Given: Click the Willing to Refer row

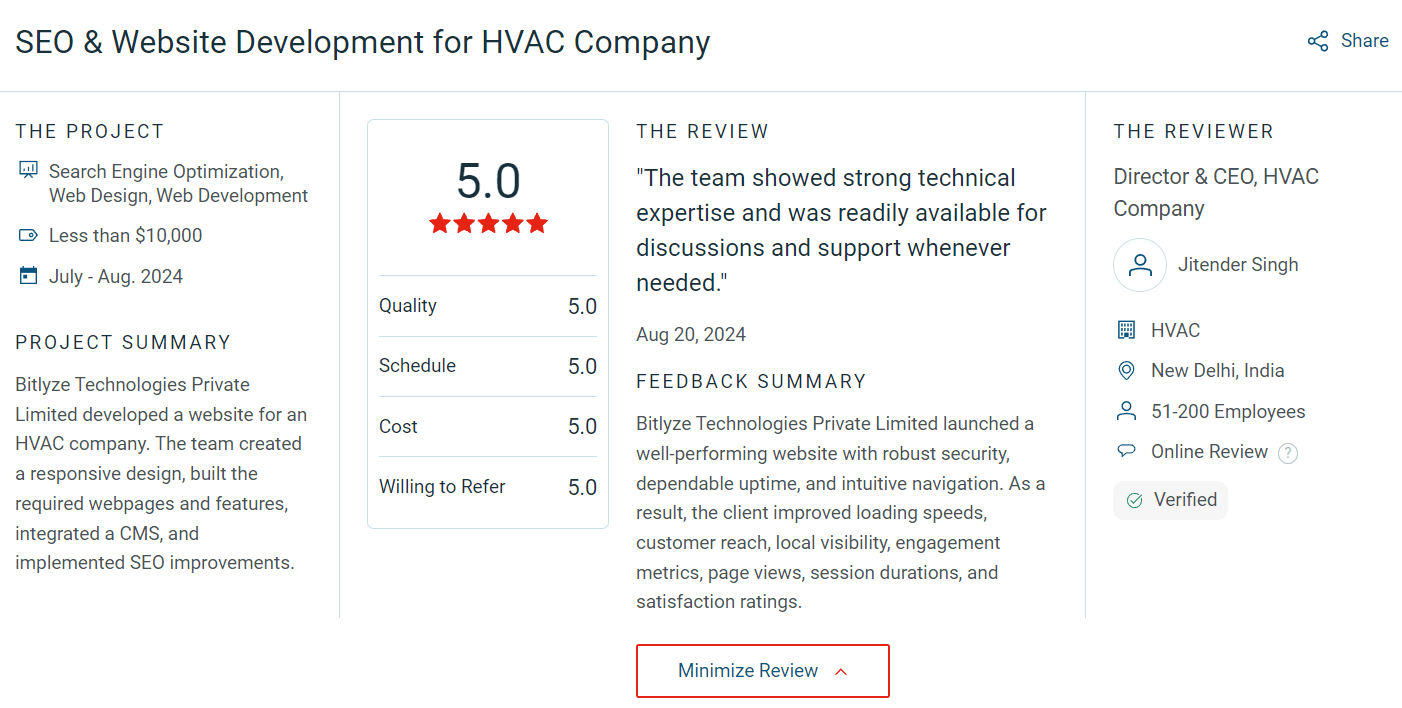Looking at the screenshot, I should tap(487, 487).
